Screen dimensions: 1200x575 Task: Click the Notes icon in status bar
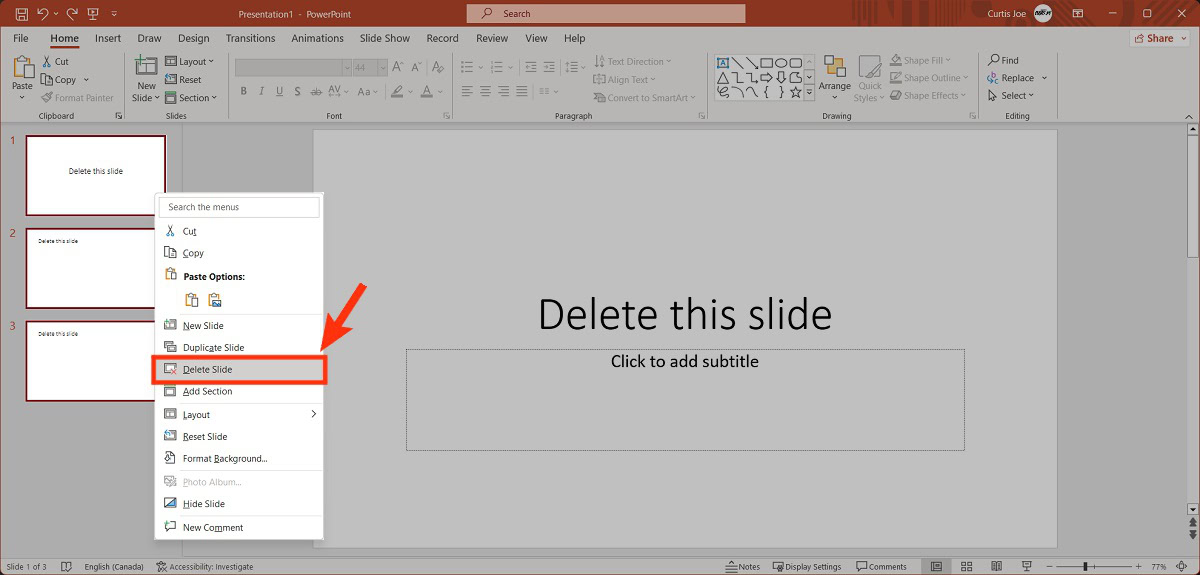742,567
